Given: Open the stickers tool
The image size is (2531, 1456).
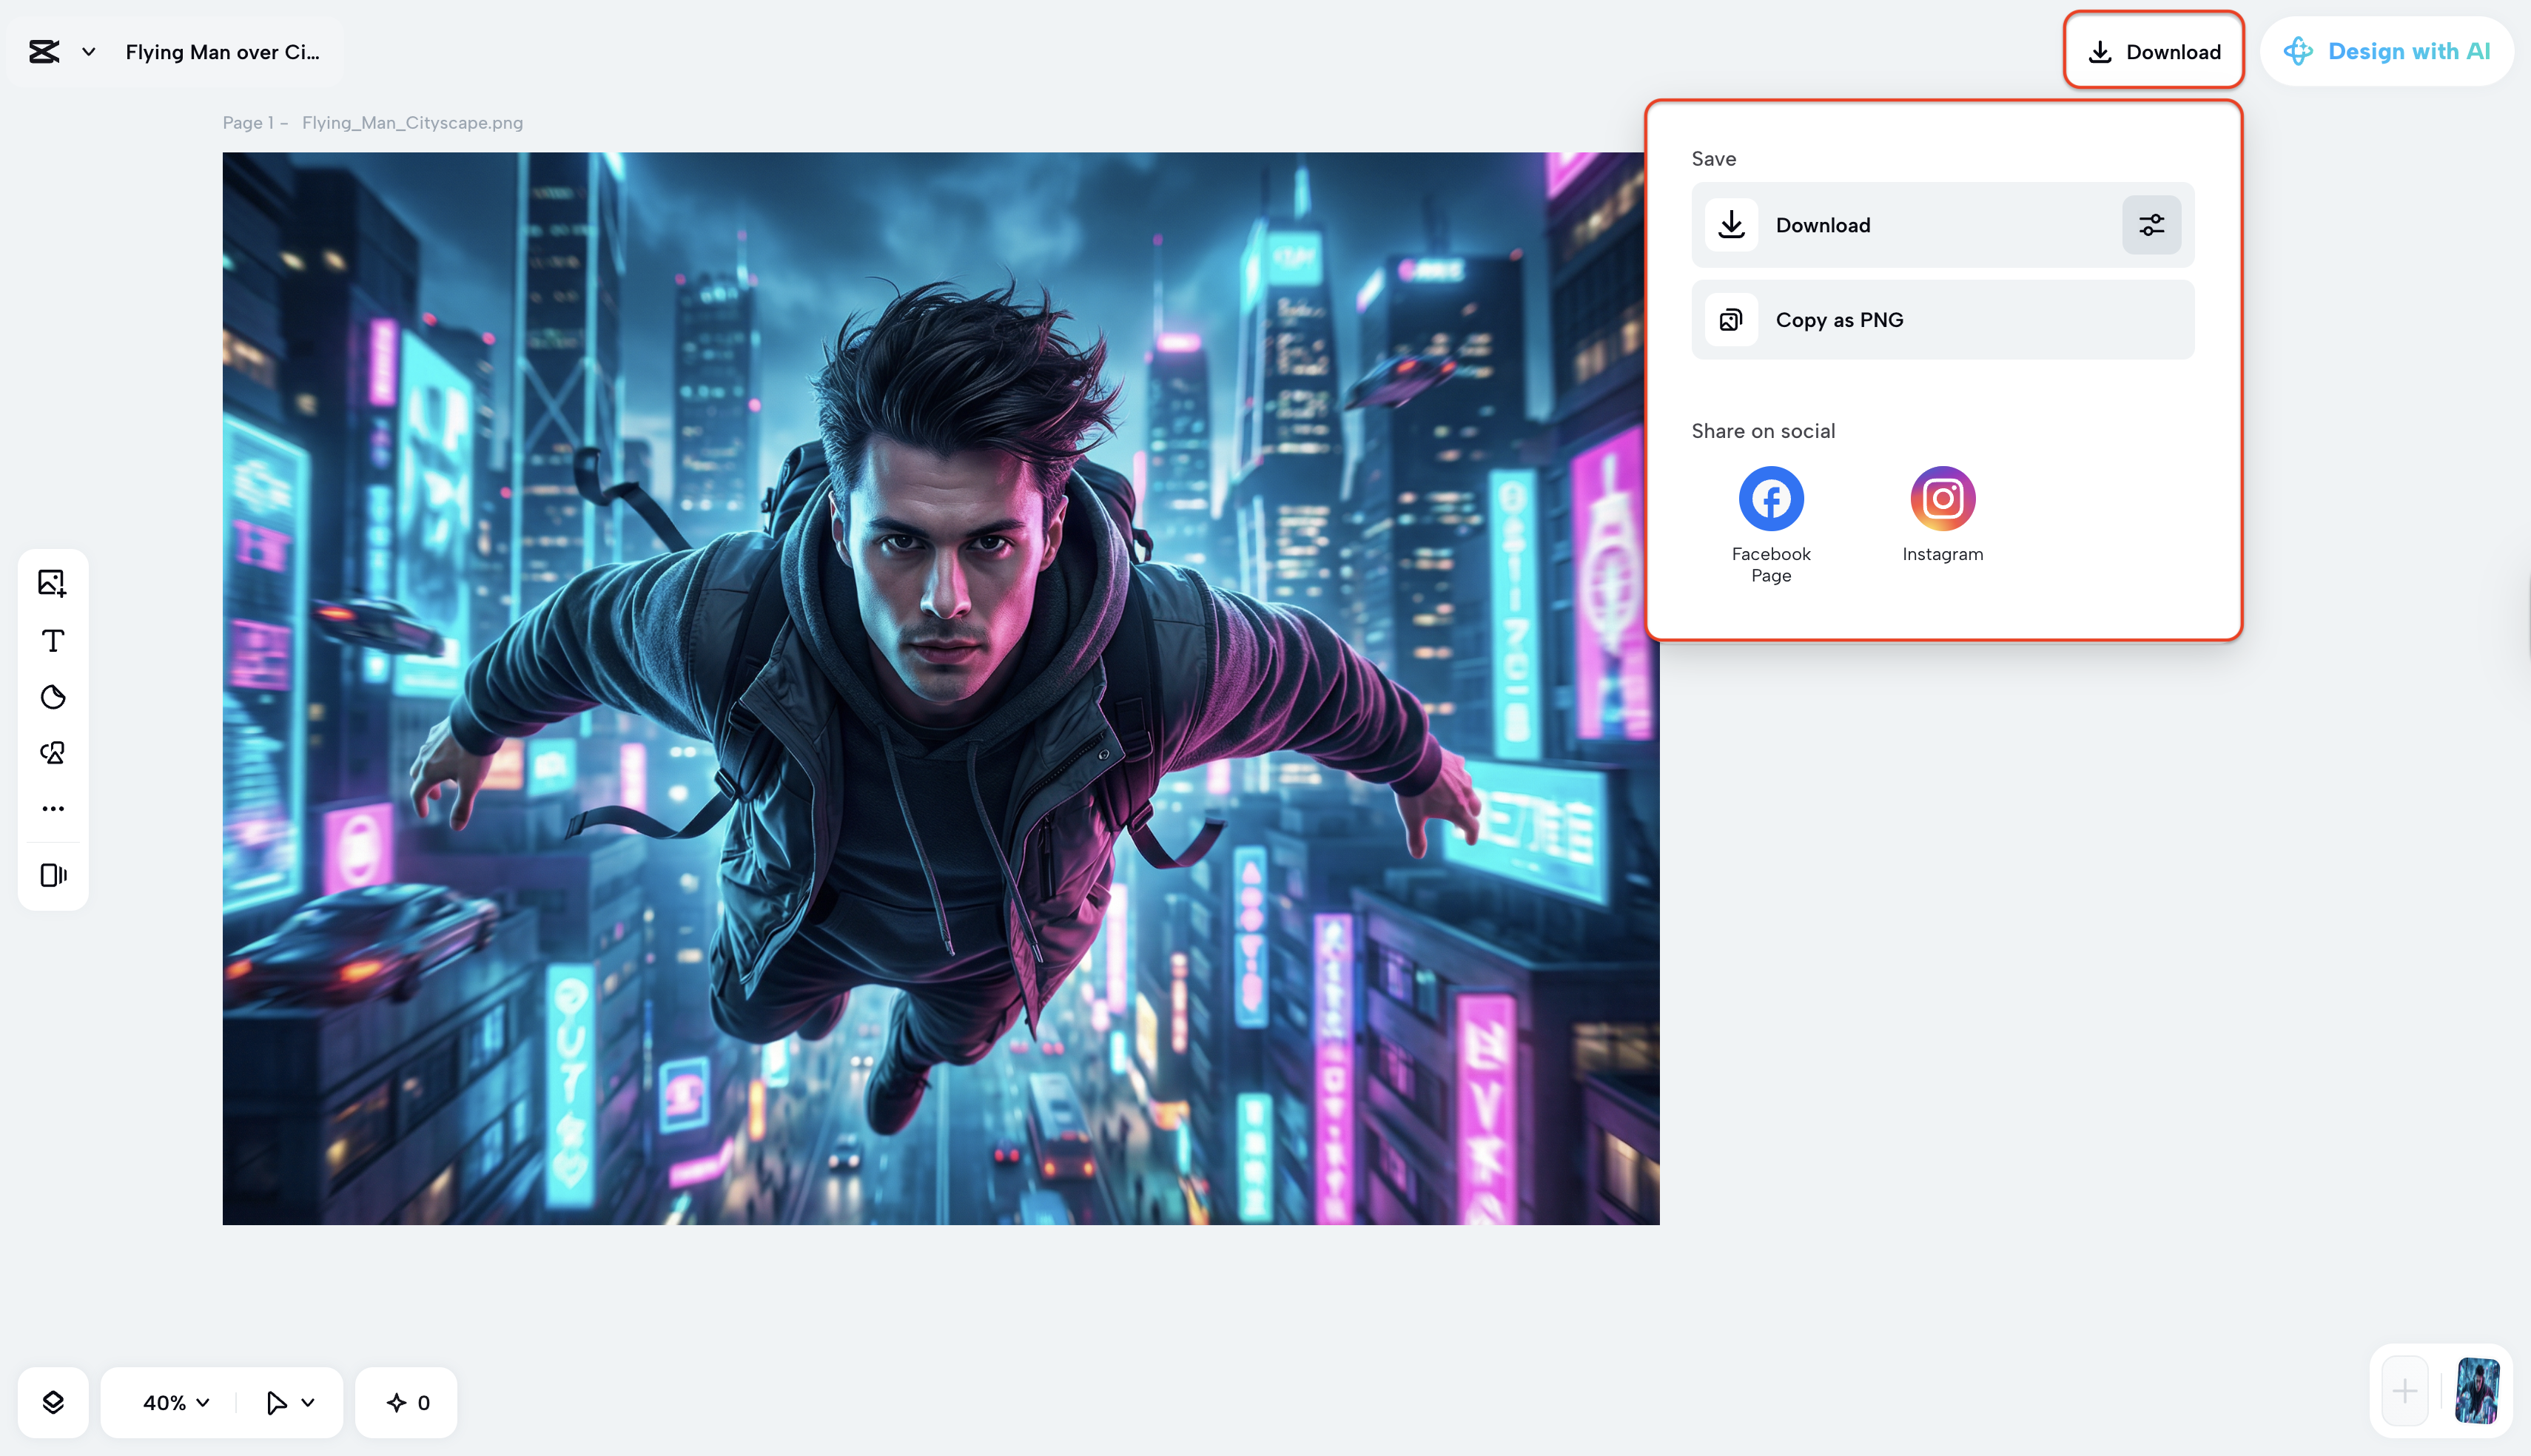Looking at the screenshot, I should (x=53, y=697).
